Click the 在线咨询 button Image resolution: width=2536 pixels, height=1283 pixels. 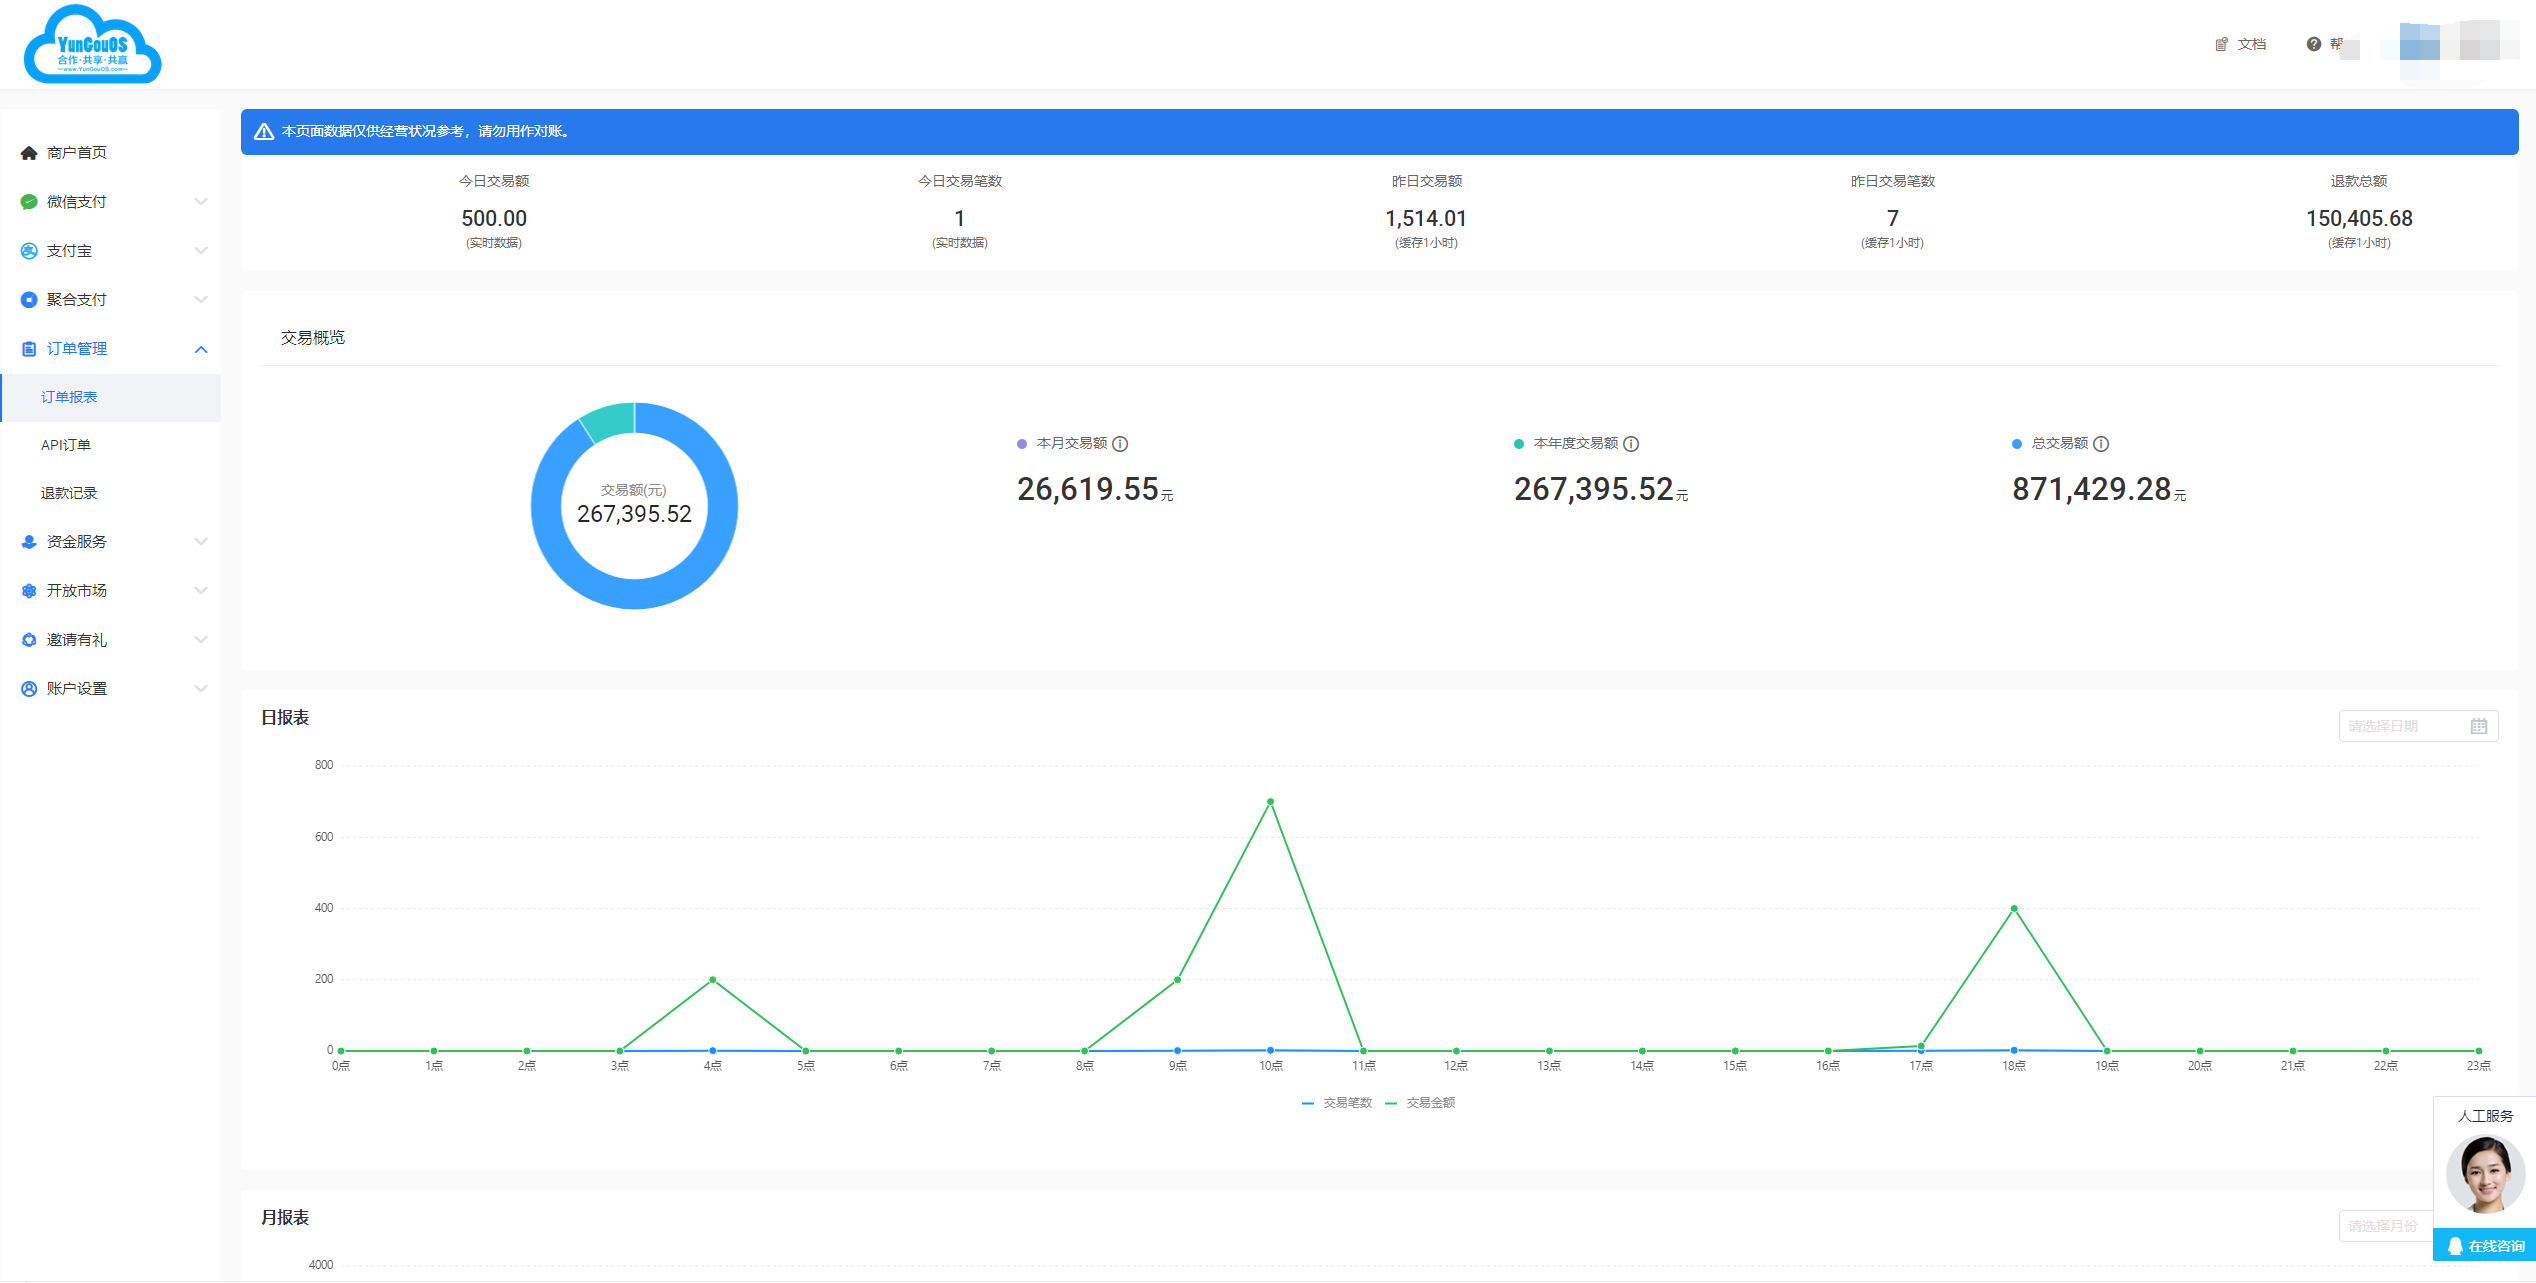click(x=2485, y=1246)
